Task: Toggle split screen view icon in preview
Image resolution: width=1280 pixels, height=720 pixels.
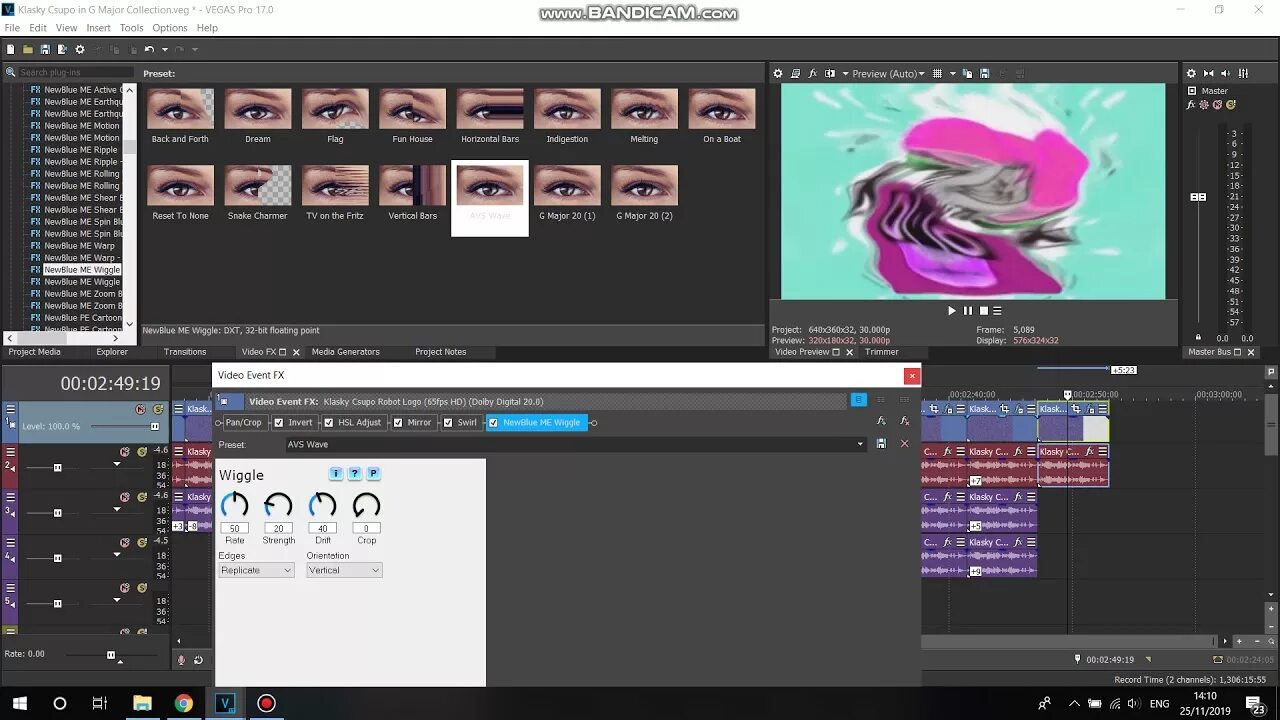Action: pyautogui.click(x=830, y=73)
